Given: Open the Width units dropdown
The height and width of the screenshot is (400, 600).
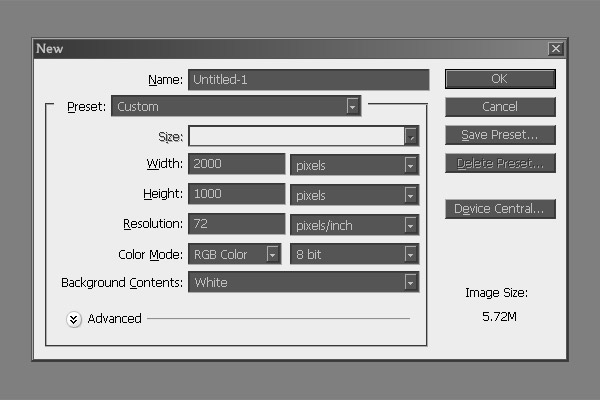Looking at the screenshot, I should pyautogui.click(x=410, y=165).
